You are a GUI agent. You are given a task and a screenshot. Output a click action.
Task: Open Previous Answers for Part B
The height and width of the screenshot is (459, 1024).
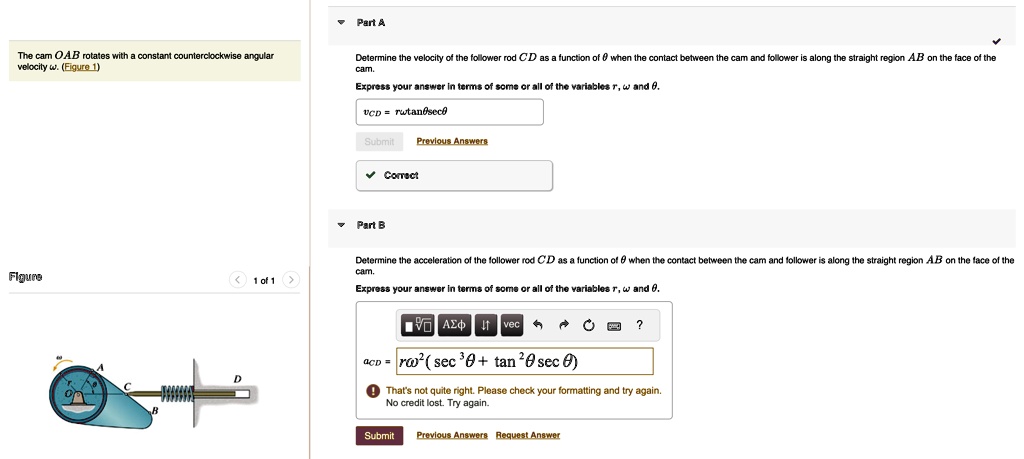coord(452,435)
